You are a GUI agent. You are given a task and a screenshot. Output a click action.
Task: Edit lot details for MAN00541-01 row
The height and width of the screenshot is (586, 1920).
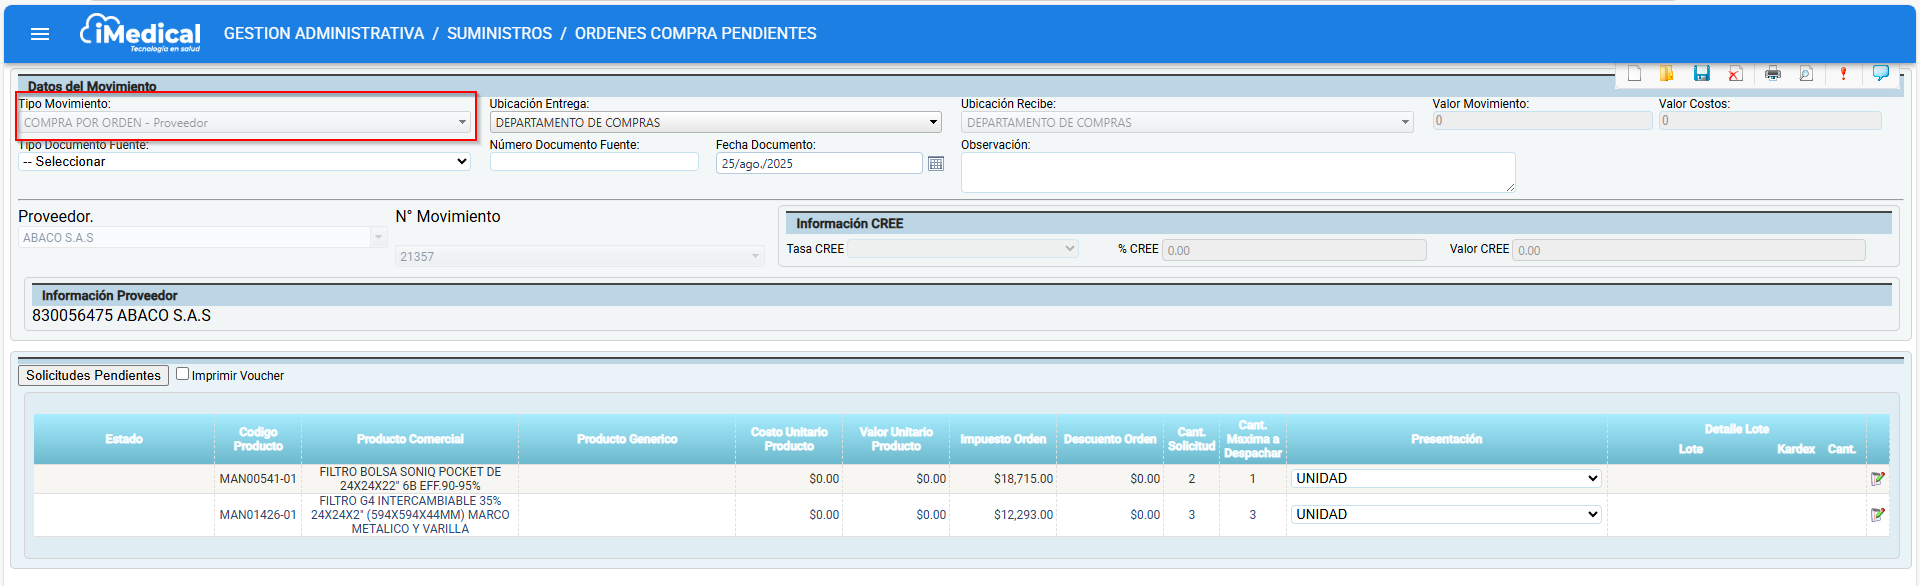coord(1877,479)
